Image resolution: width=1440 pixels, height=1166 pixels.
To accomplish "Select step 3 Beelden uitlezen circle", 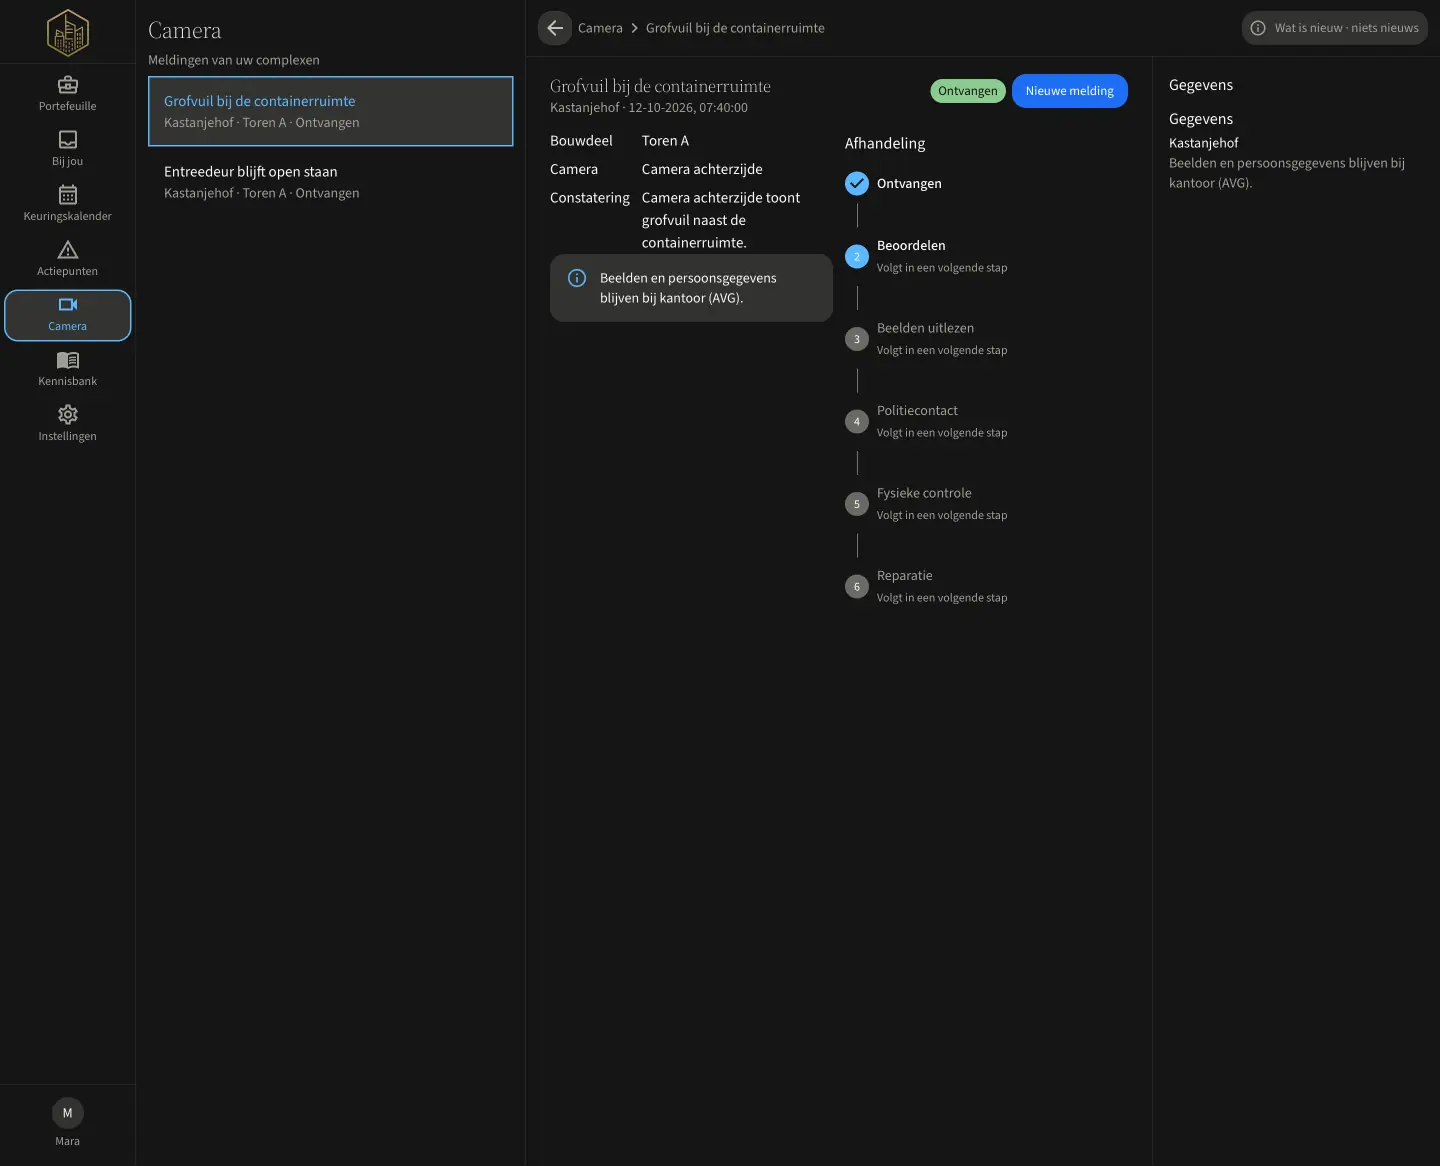I will click(x=857, y=339).
